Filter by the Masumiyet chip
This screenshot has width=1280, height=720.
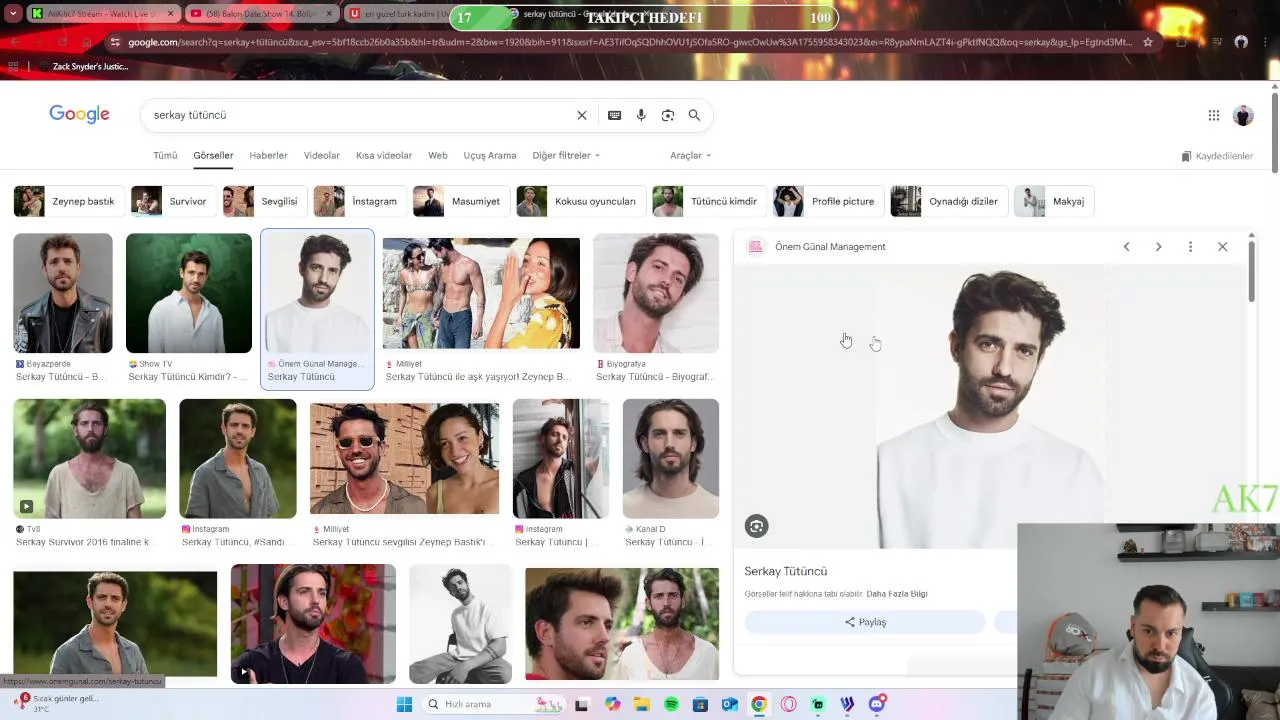(x=460, y=201)
